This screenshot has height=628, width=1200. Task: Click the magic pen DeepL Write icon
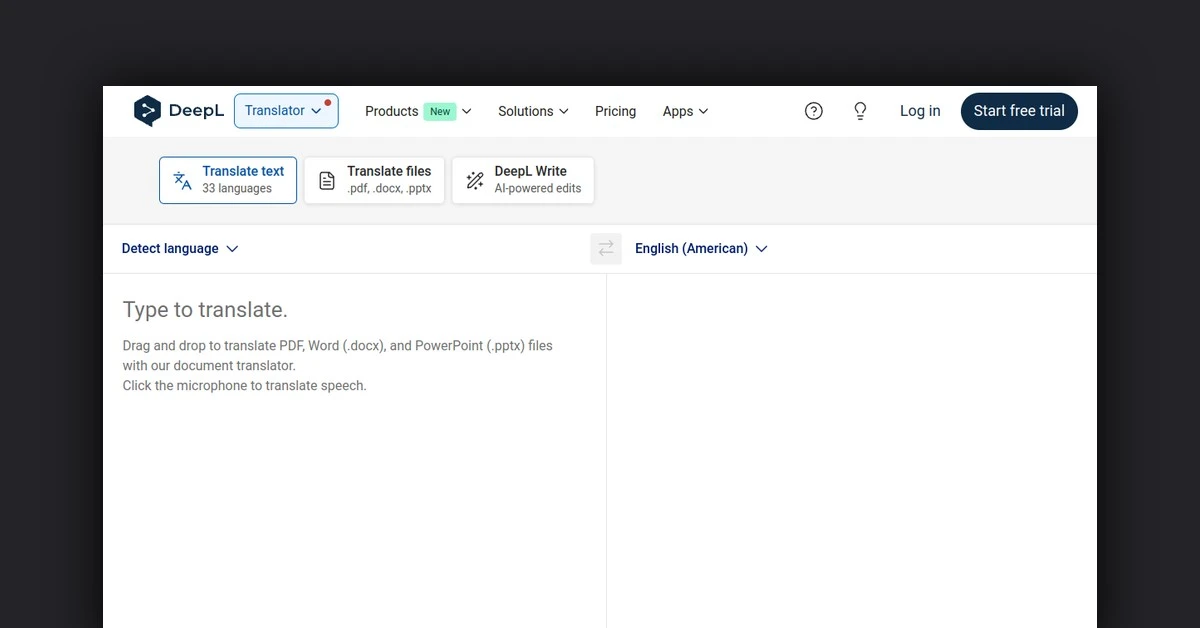[475, 181]
